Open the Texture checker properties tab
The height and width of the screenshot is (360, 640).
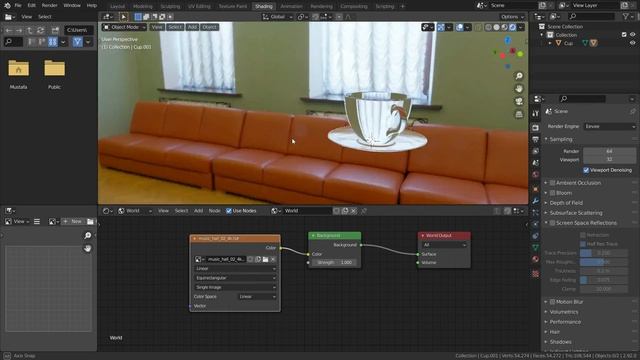pos(536,273)
